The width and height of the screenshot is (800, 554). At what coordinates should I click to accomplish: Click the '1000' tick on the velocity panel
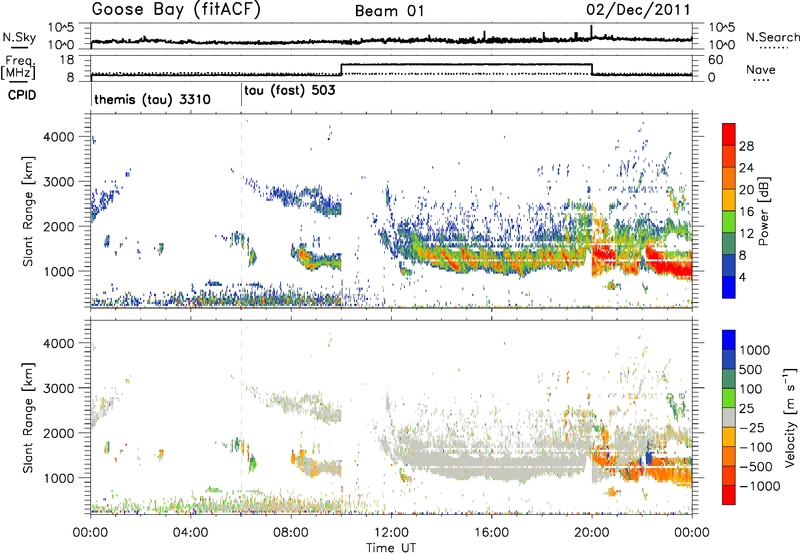click(59, 478)
